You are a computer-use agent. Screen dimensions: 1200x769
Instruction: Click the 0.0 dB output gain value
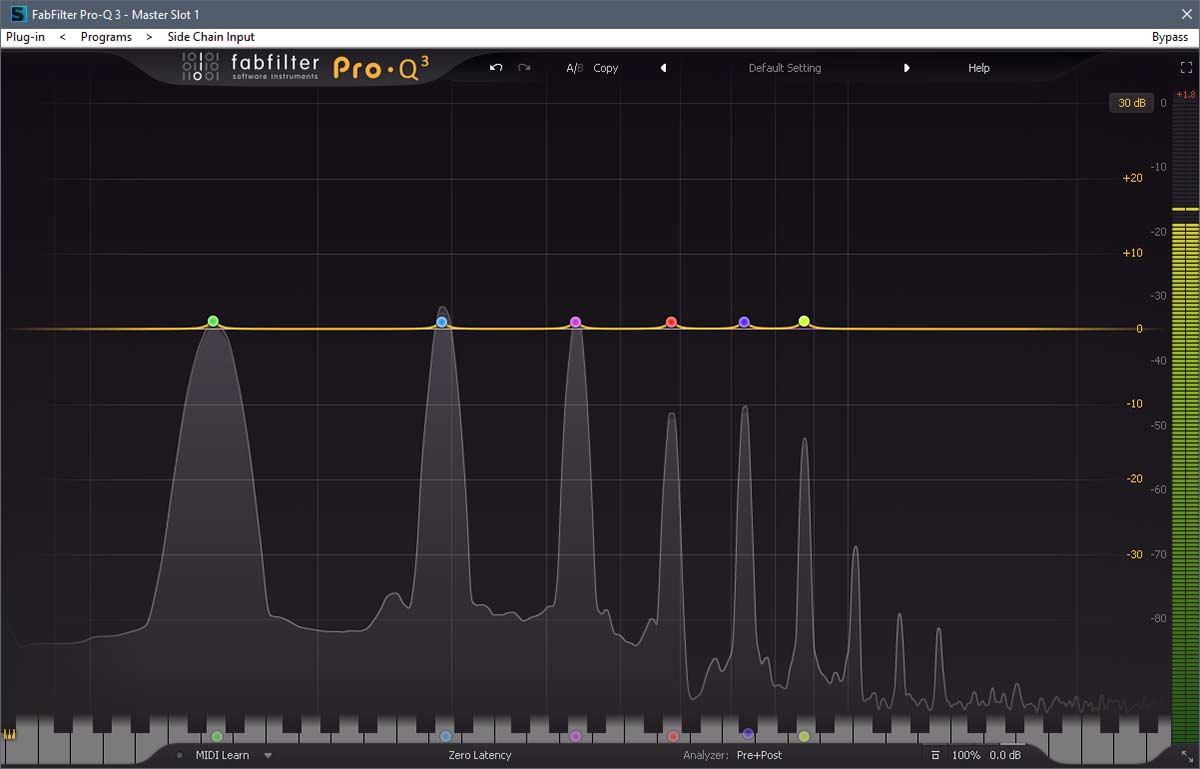coord(1006,755)
